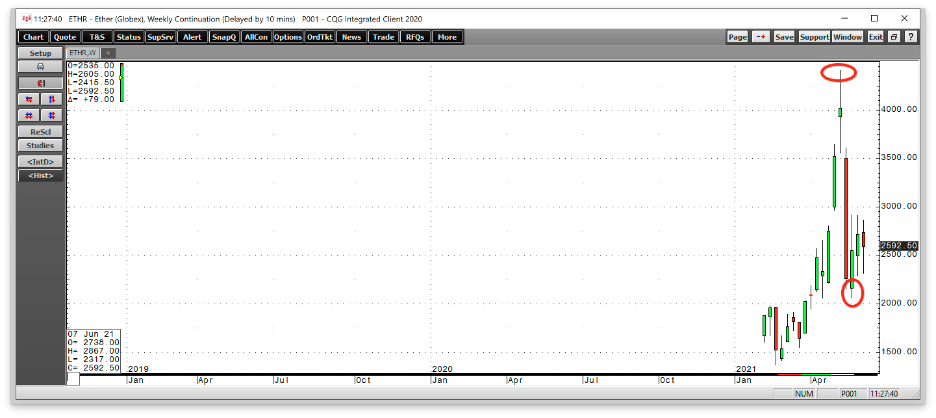Screen dimensions: 936x418
Task: Open SupSrv from the toolbar
Action: pyautogui.click(x=160, y=37)
